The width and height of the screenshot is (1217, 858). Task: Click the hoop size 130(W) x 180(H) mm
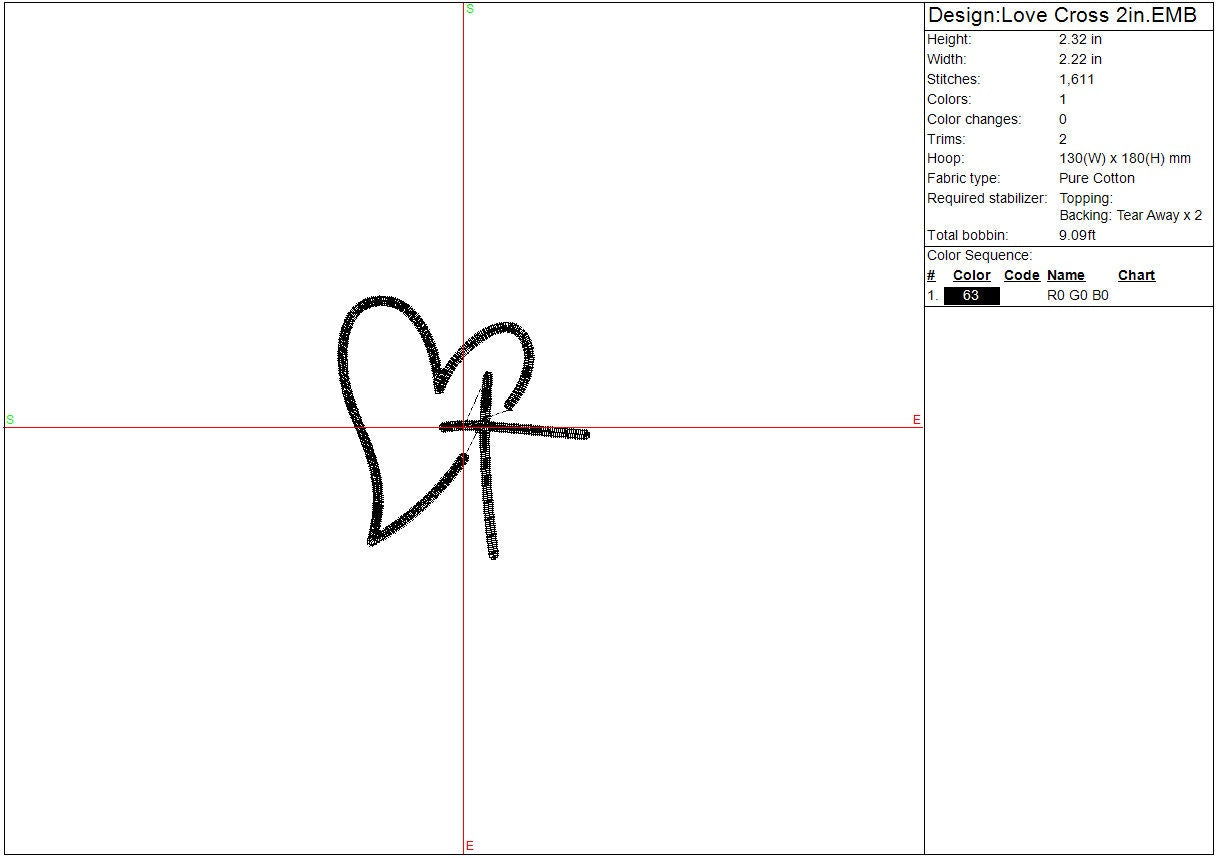(1124, 159)
